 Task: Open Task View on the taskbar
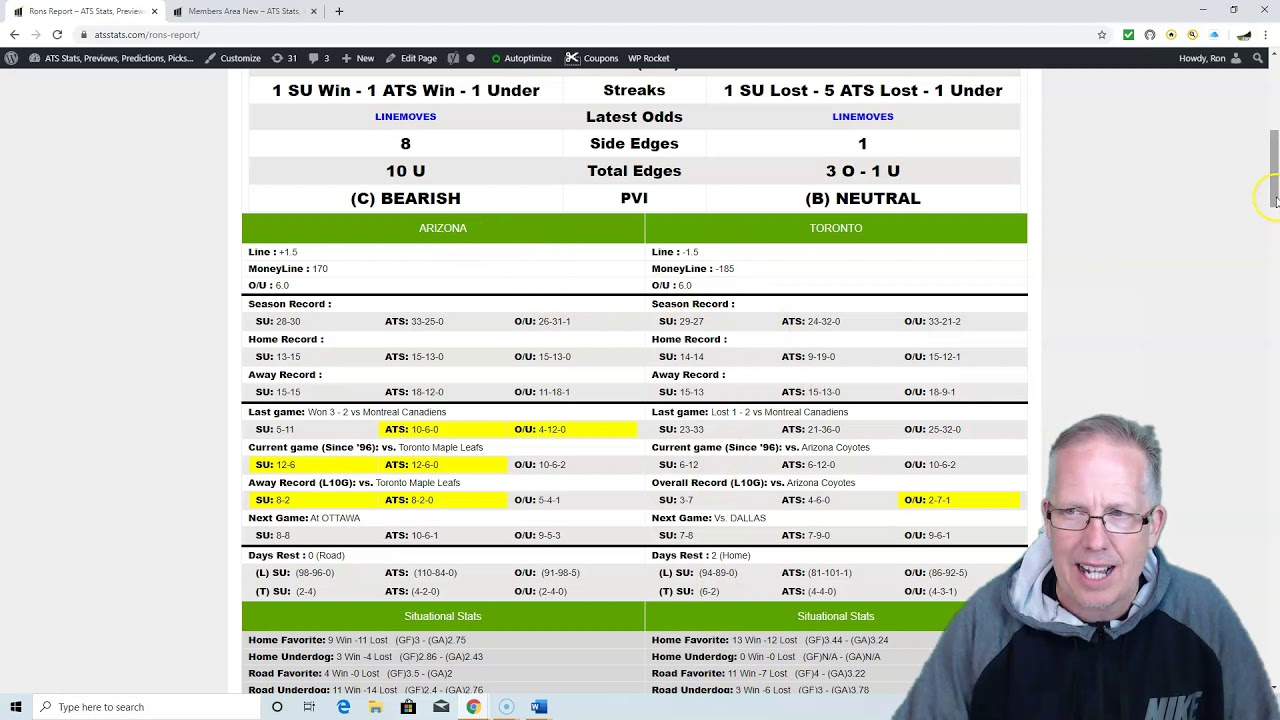point(309,707)
